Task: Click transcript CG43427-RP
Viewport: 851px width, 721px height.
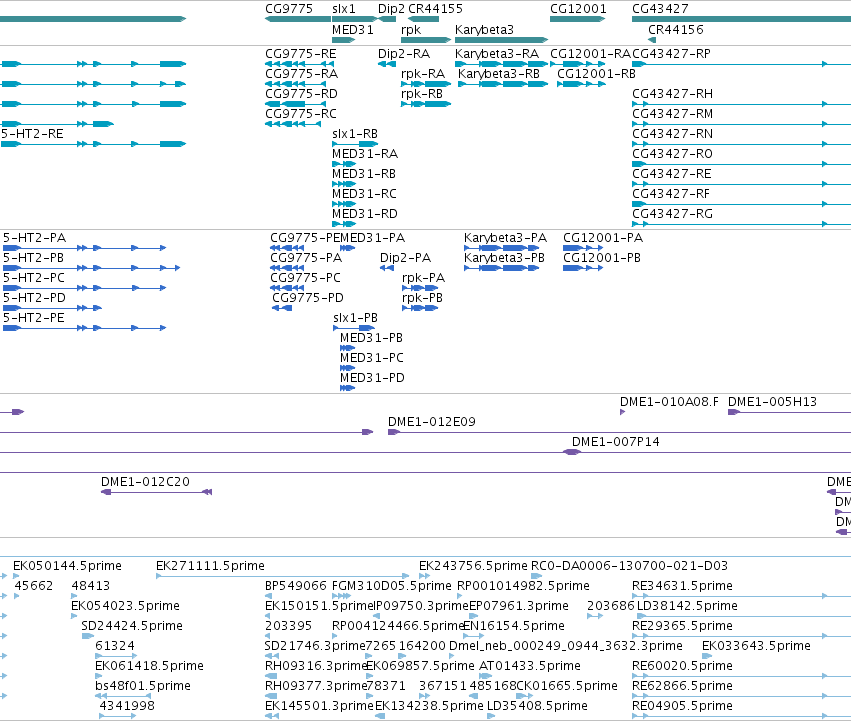Action: (671, 54)
